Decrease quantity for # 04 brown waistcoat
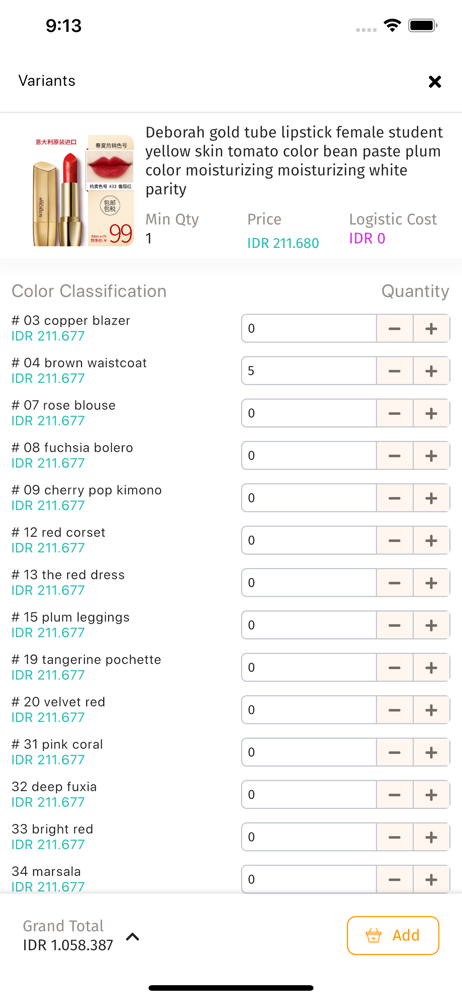The width and height of the screenshot is (462, 1000). (x=394, y=371)
